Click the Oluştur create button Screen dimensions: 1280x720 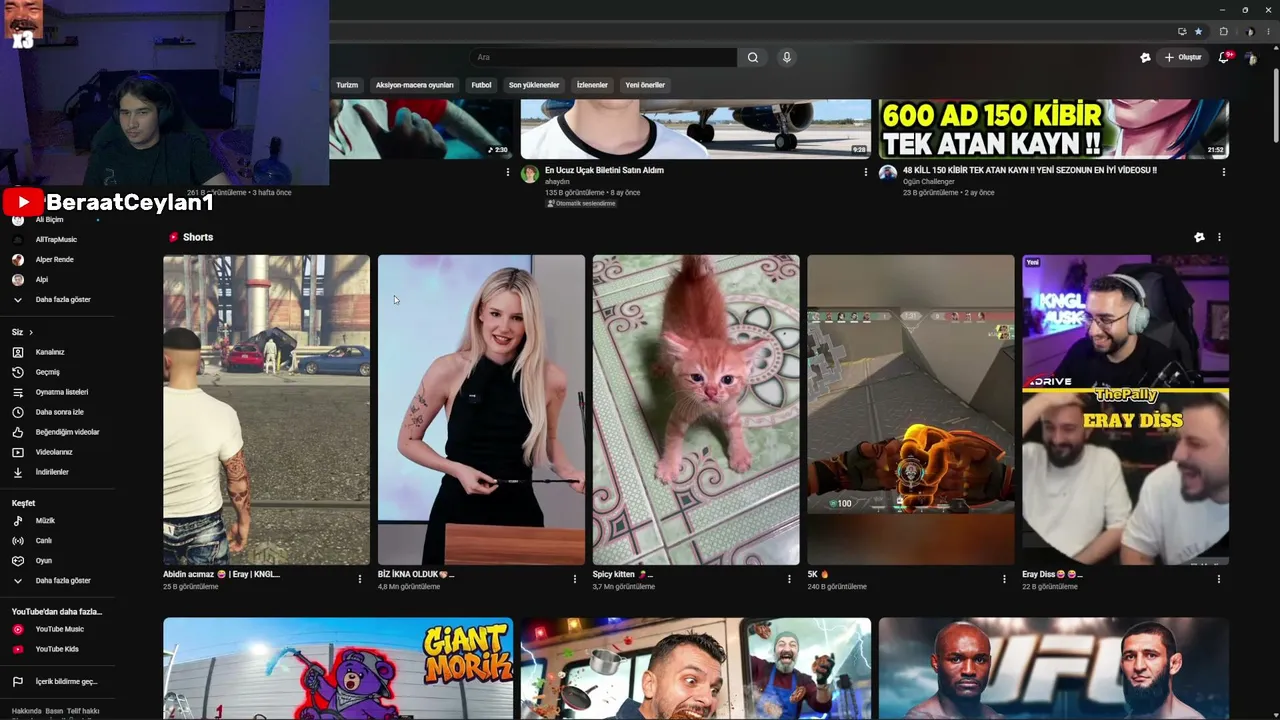coord(1183,57)
